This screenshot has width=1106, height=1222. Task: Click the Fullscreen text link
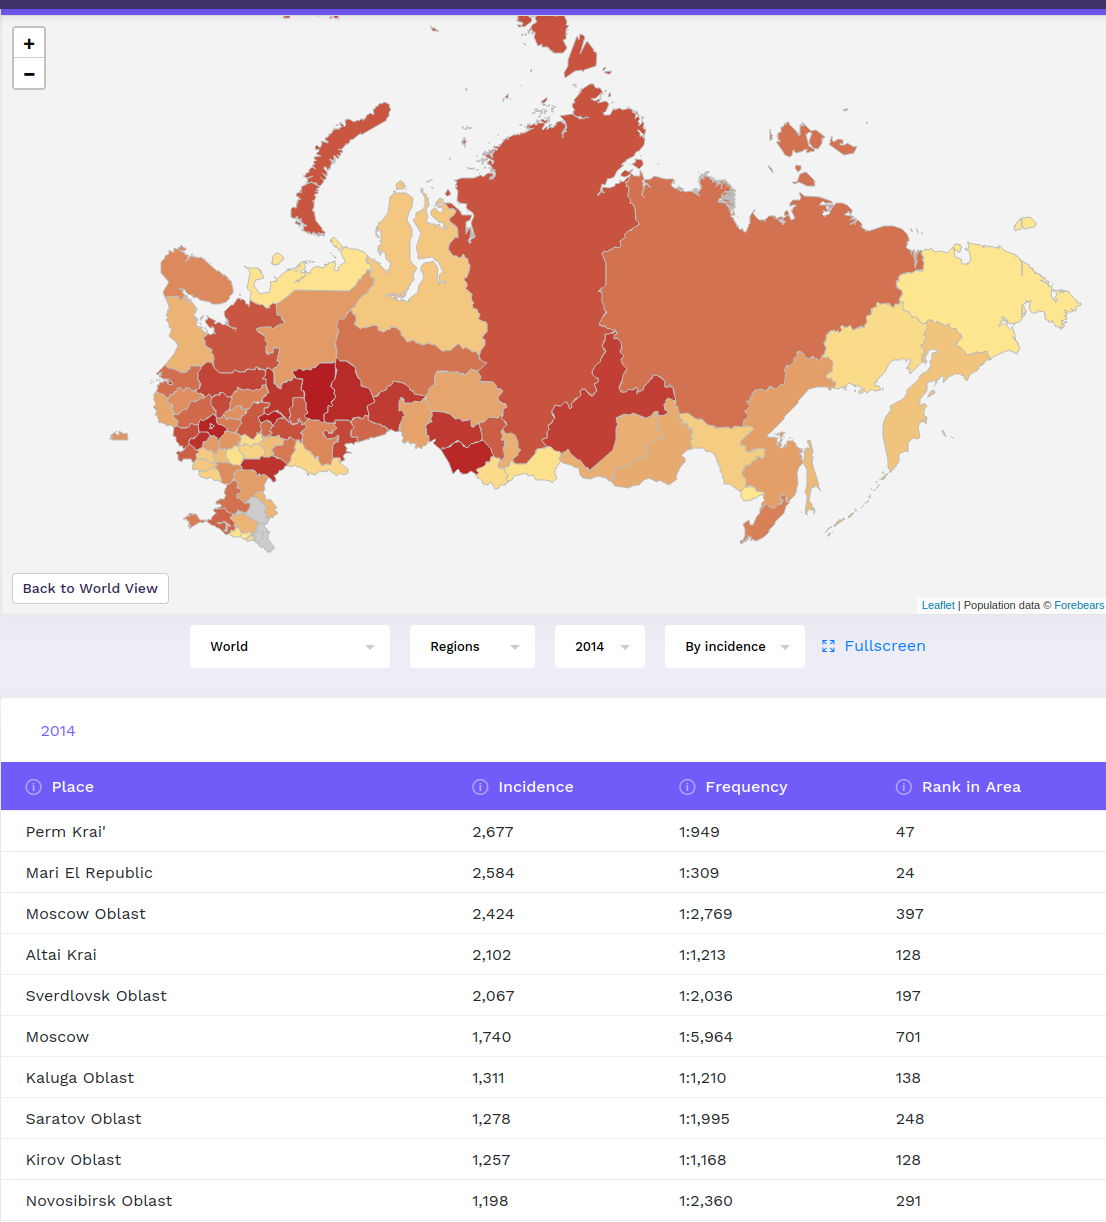click(x=885, y=646)
